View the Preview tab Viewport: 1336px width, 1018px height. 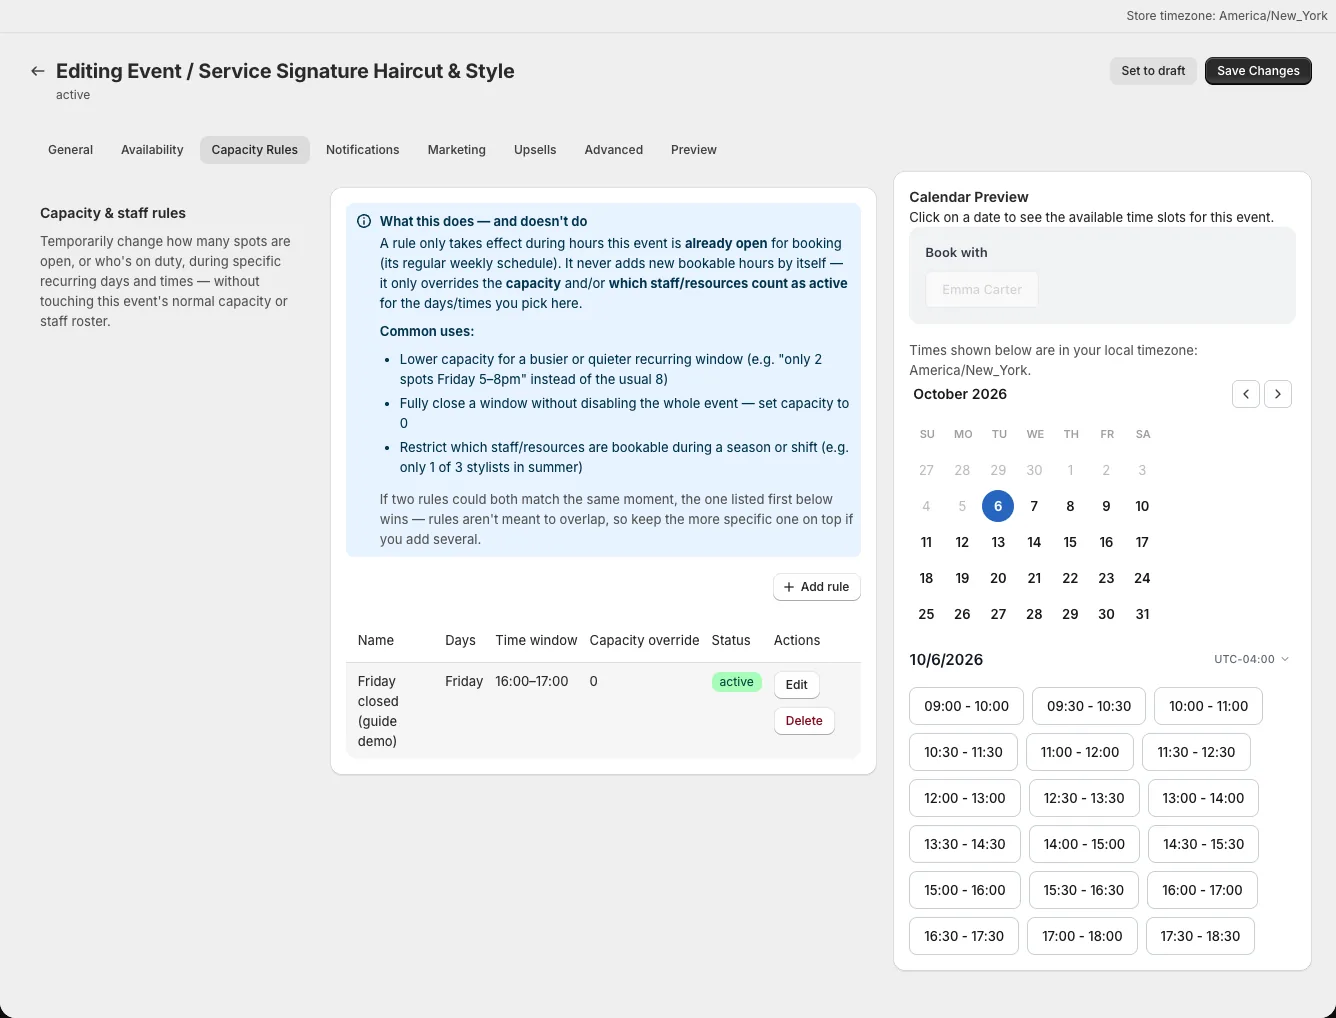point(694,150)
